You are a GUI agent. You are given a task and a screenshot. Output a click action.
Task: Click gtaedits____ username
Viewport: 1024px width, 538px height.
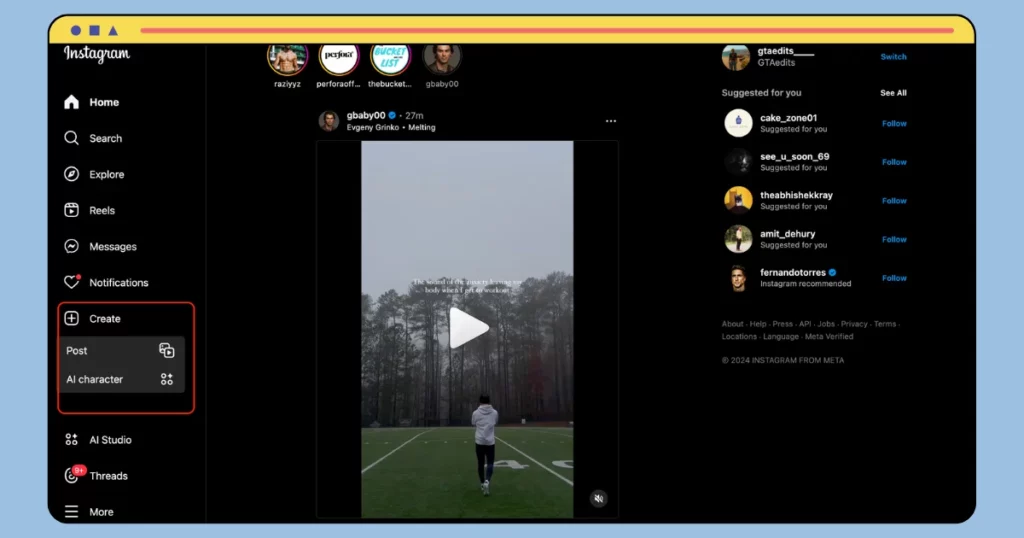pyautogui.click(x=786, y=51)
